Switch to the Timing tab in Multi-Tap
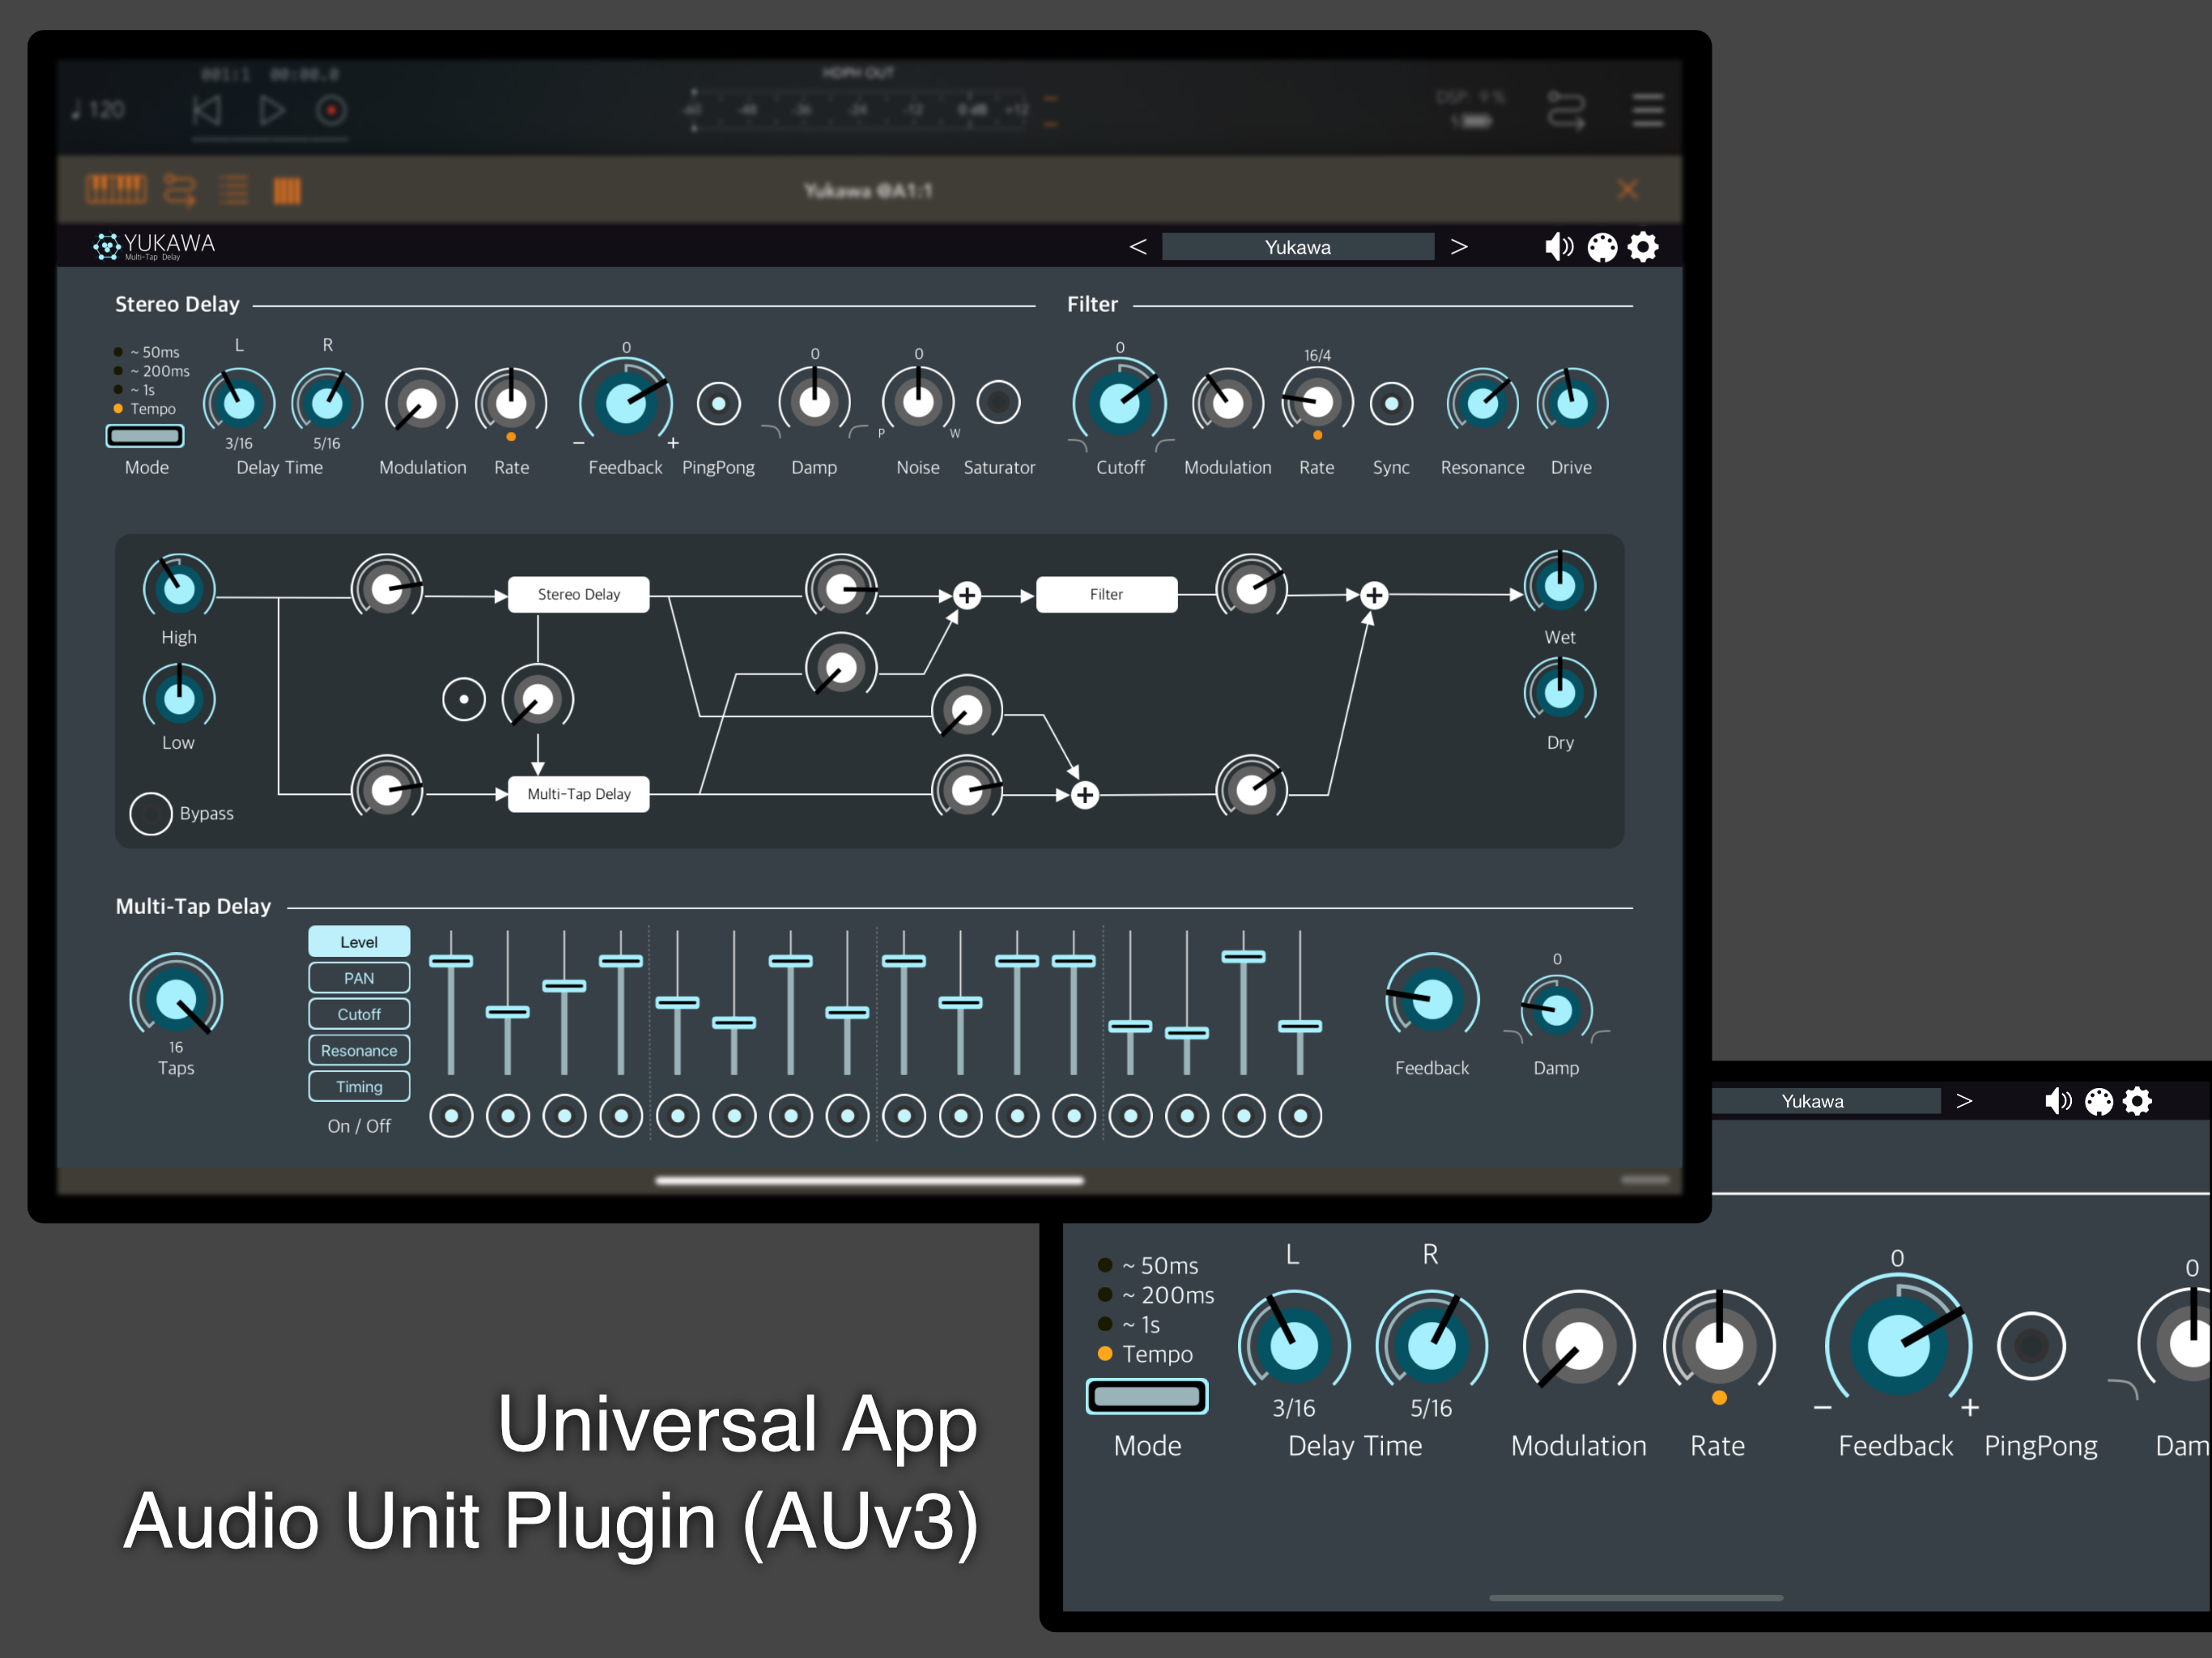The height and width of the screenshot is (1658, 2212). (359, 1086)
